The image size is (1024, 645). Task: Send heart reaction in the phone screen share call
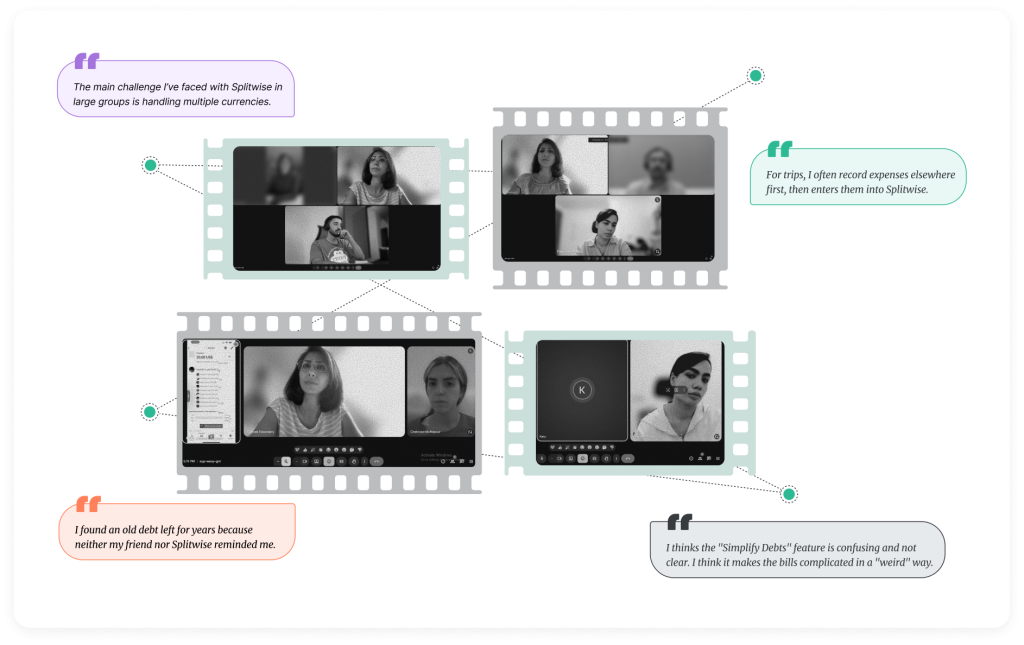pyautogui.click(x=297, y=447)
